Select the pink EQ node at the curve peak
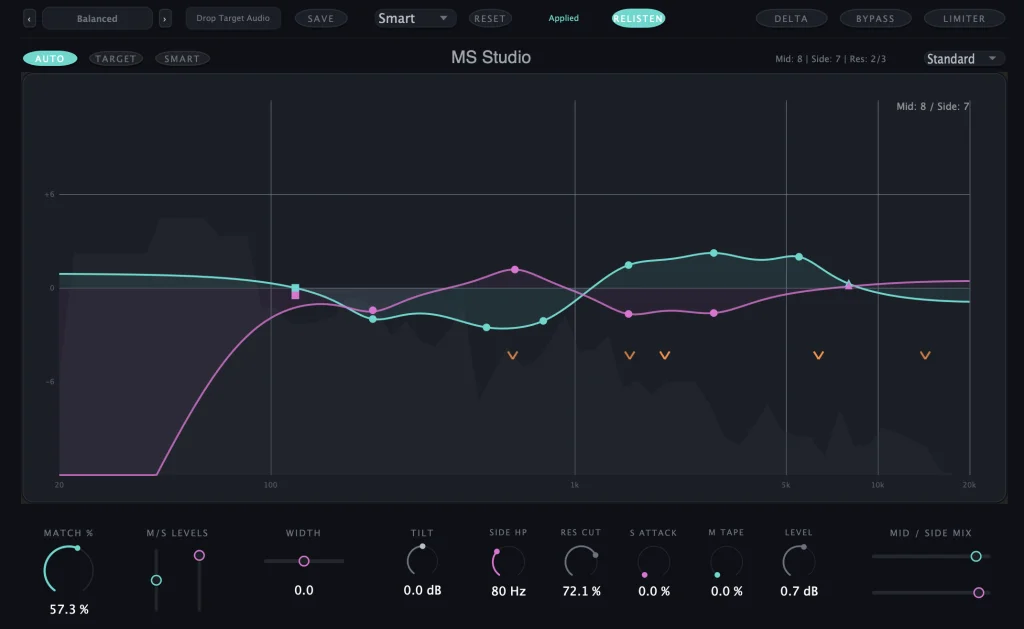The image size is (1024, 629). tap(514, 269)
